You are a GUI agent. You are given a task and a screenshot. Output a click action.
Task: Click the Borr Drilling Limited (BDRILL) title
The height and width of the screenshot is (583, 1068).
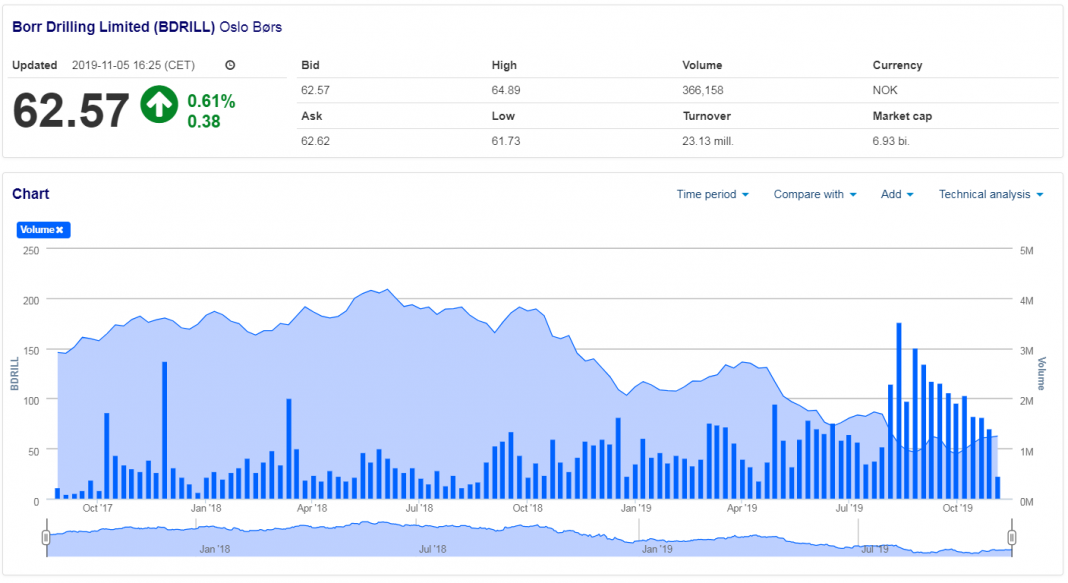113,27
